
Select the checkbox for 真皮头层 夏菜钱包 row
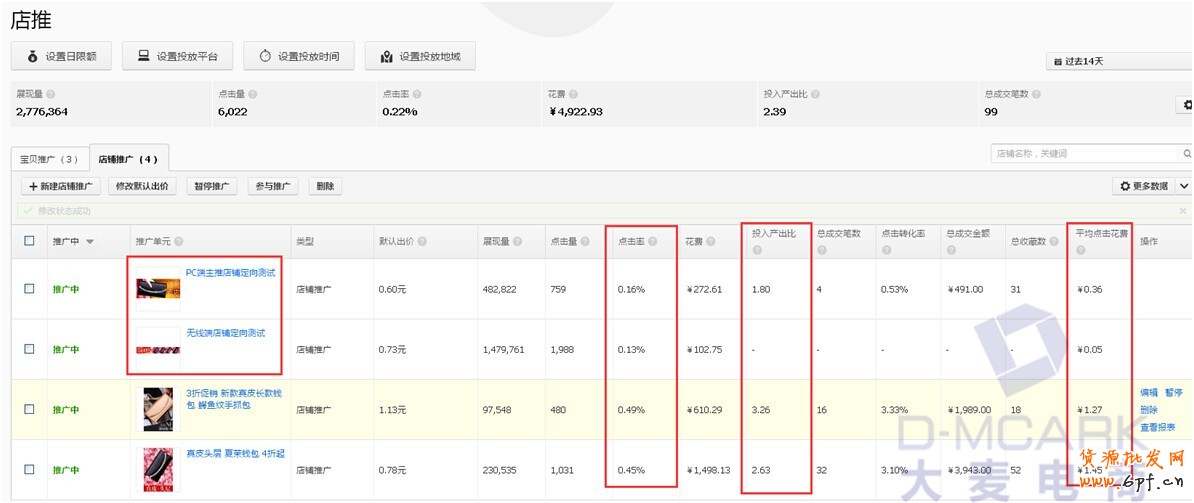[29, 469]
